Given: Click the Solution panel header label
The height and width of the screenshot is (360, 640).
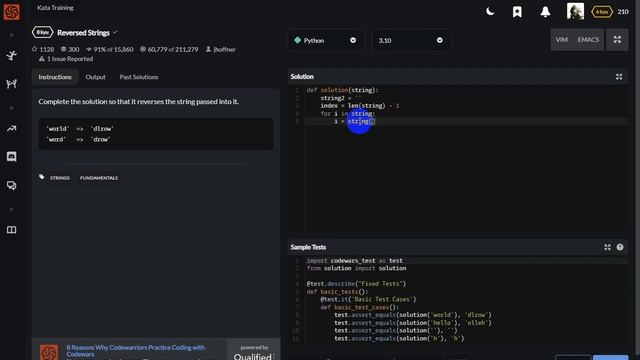Looking at the screenshot, I should [302, 77].
